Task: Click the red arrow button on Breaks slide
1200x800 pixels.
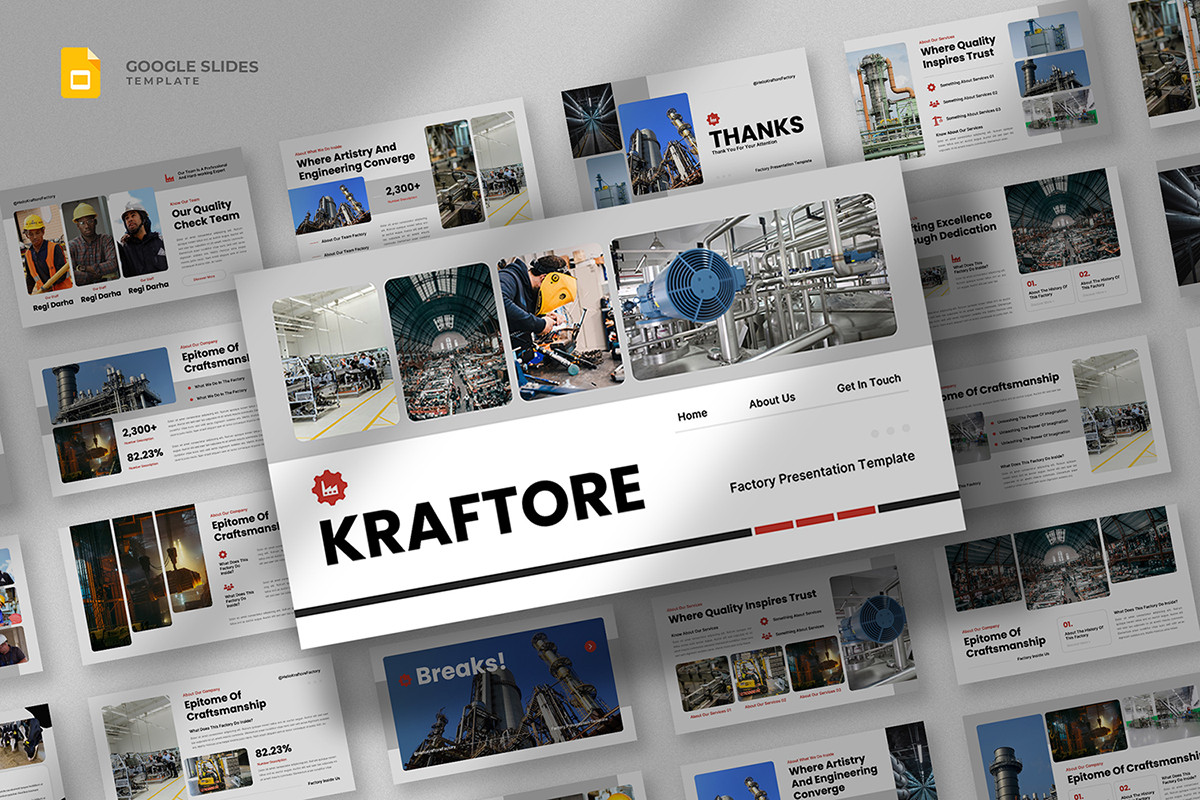Action: click(x=590, y=647)
